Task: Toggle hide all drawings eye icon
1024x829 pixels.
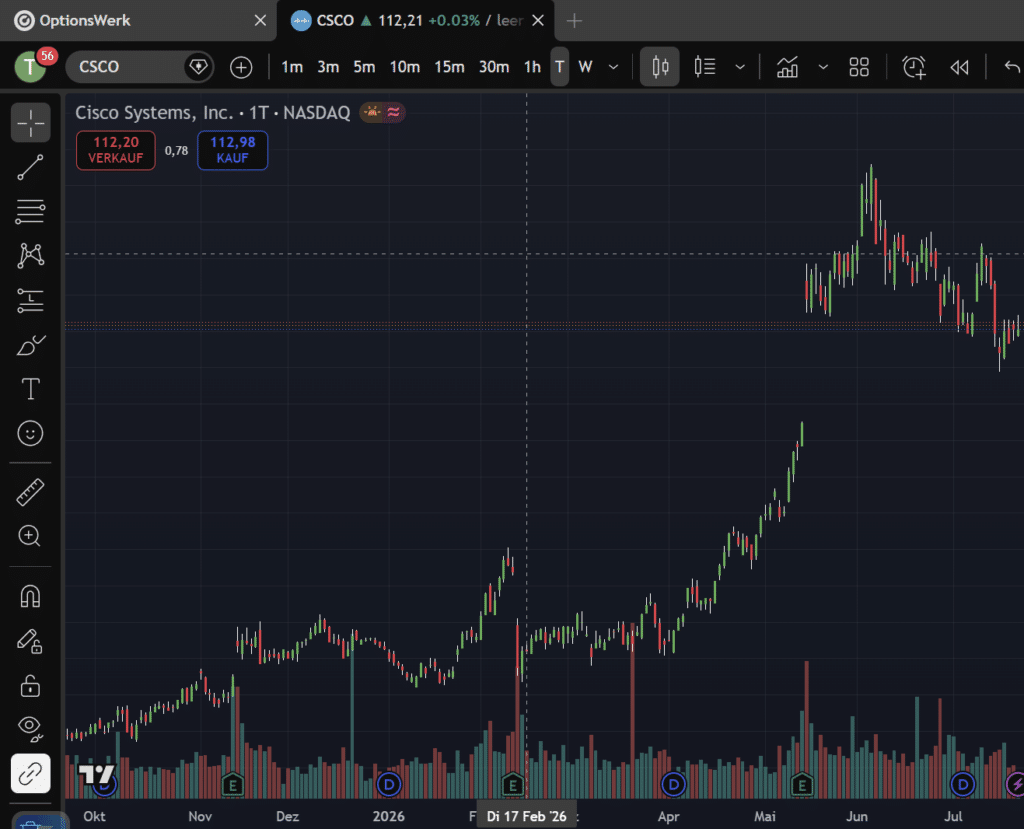Action: [30, 728]
